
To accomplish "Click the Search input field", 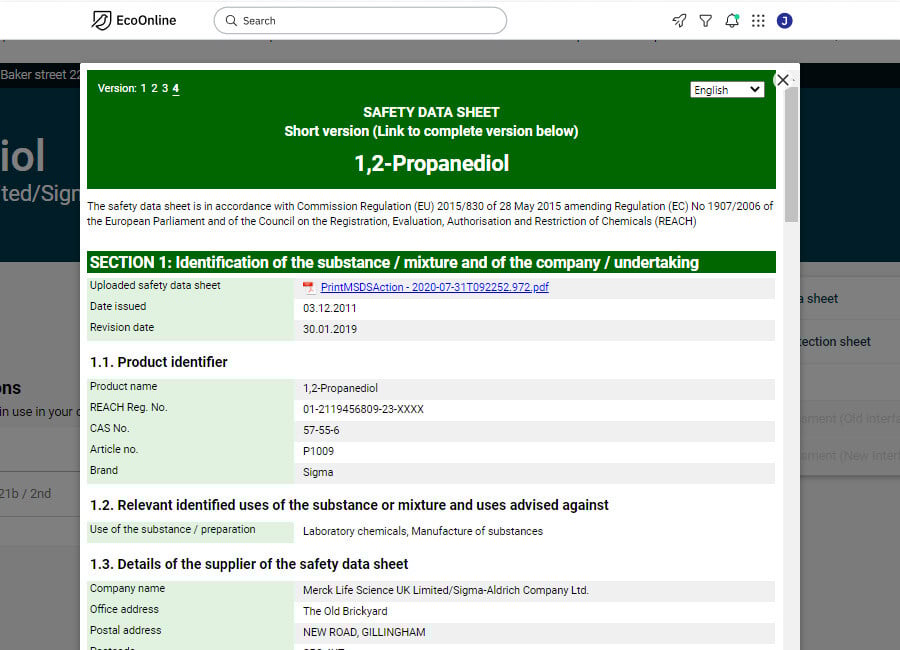I will click(360, 21).
